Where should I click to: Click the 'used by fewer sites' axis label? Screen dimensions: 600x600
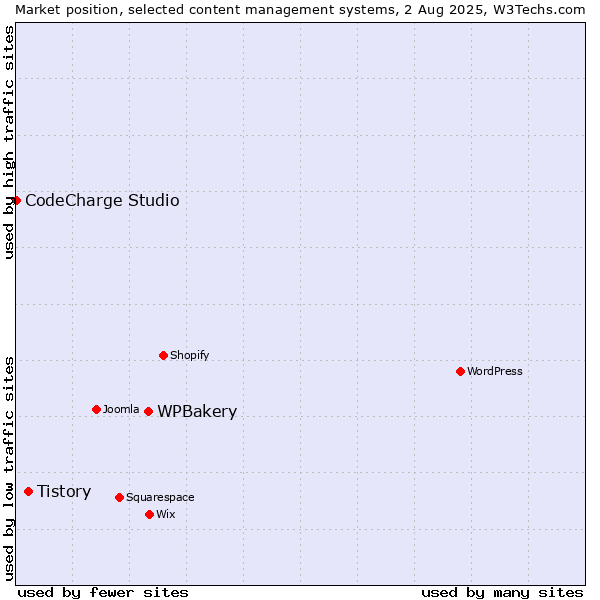[103, 593]
